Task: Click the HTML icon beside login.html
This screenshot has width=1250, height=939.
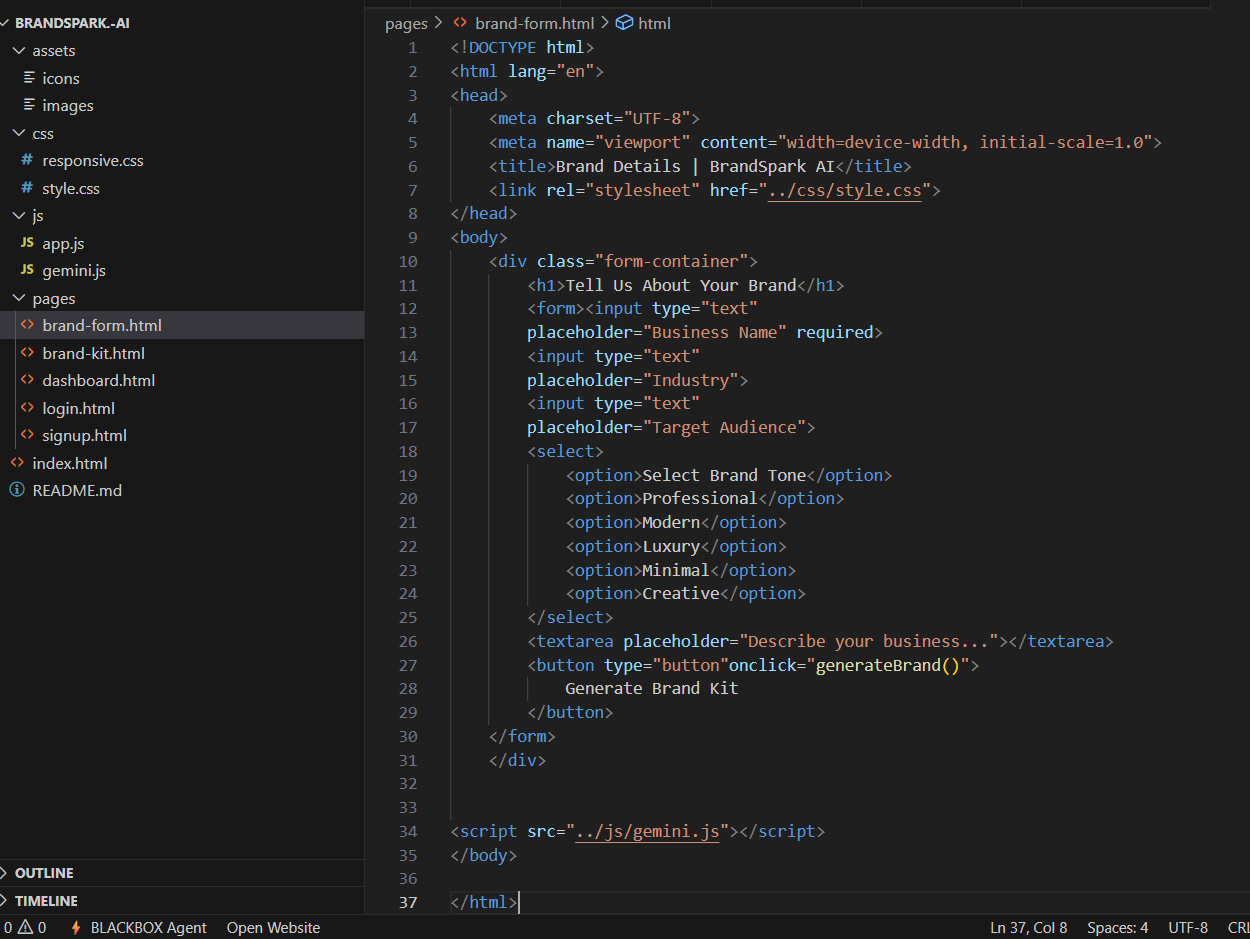Action: click(x=27, y=408)
